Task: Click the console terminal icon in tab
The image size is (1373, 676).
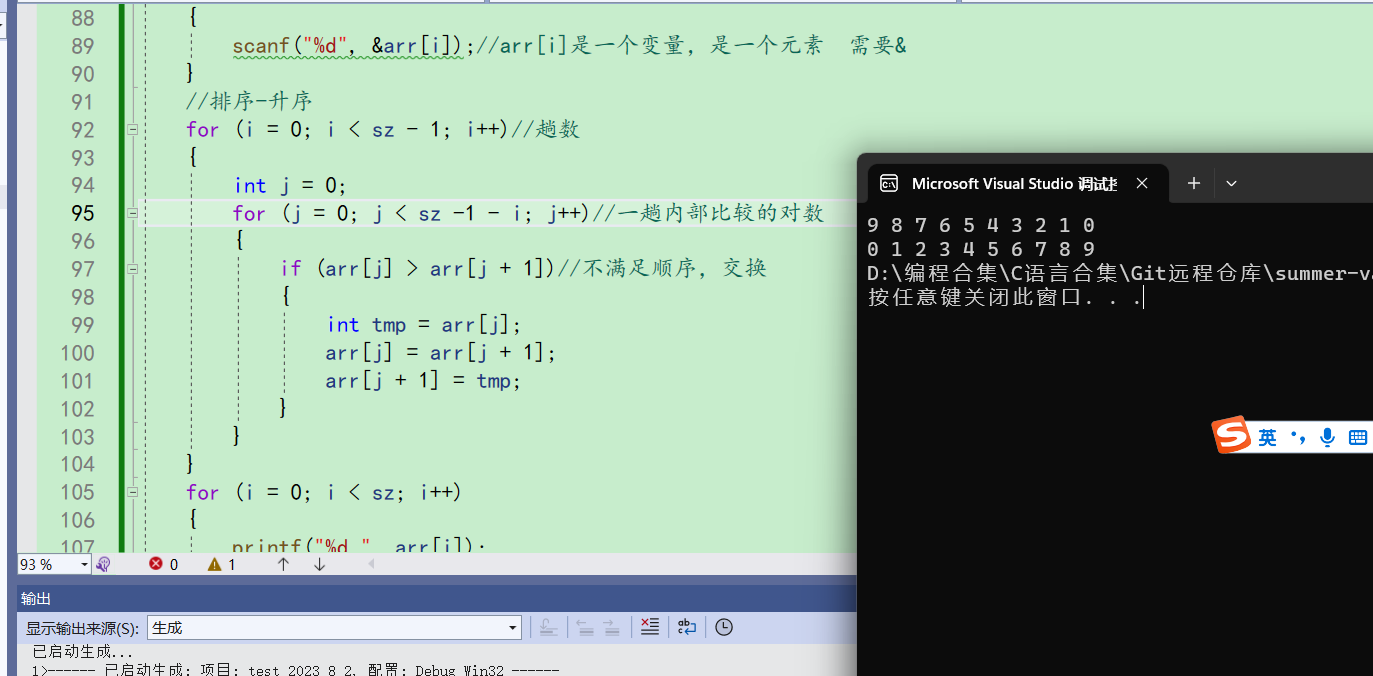Action: [x=888, y=183]
